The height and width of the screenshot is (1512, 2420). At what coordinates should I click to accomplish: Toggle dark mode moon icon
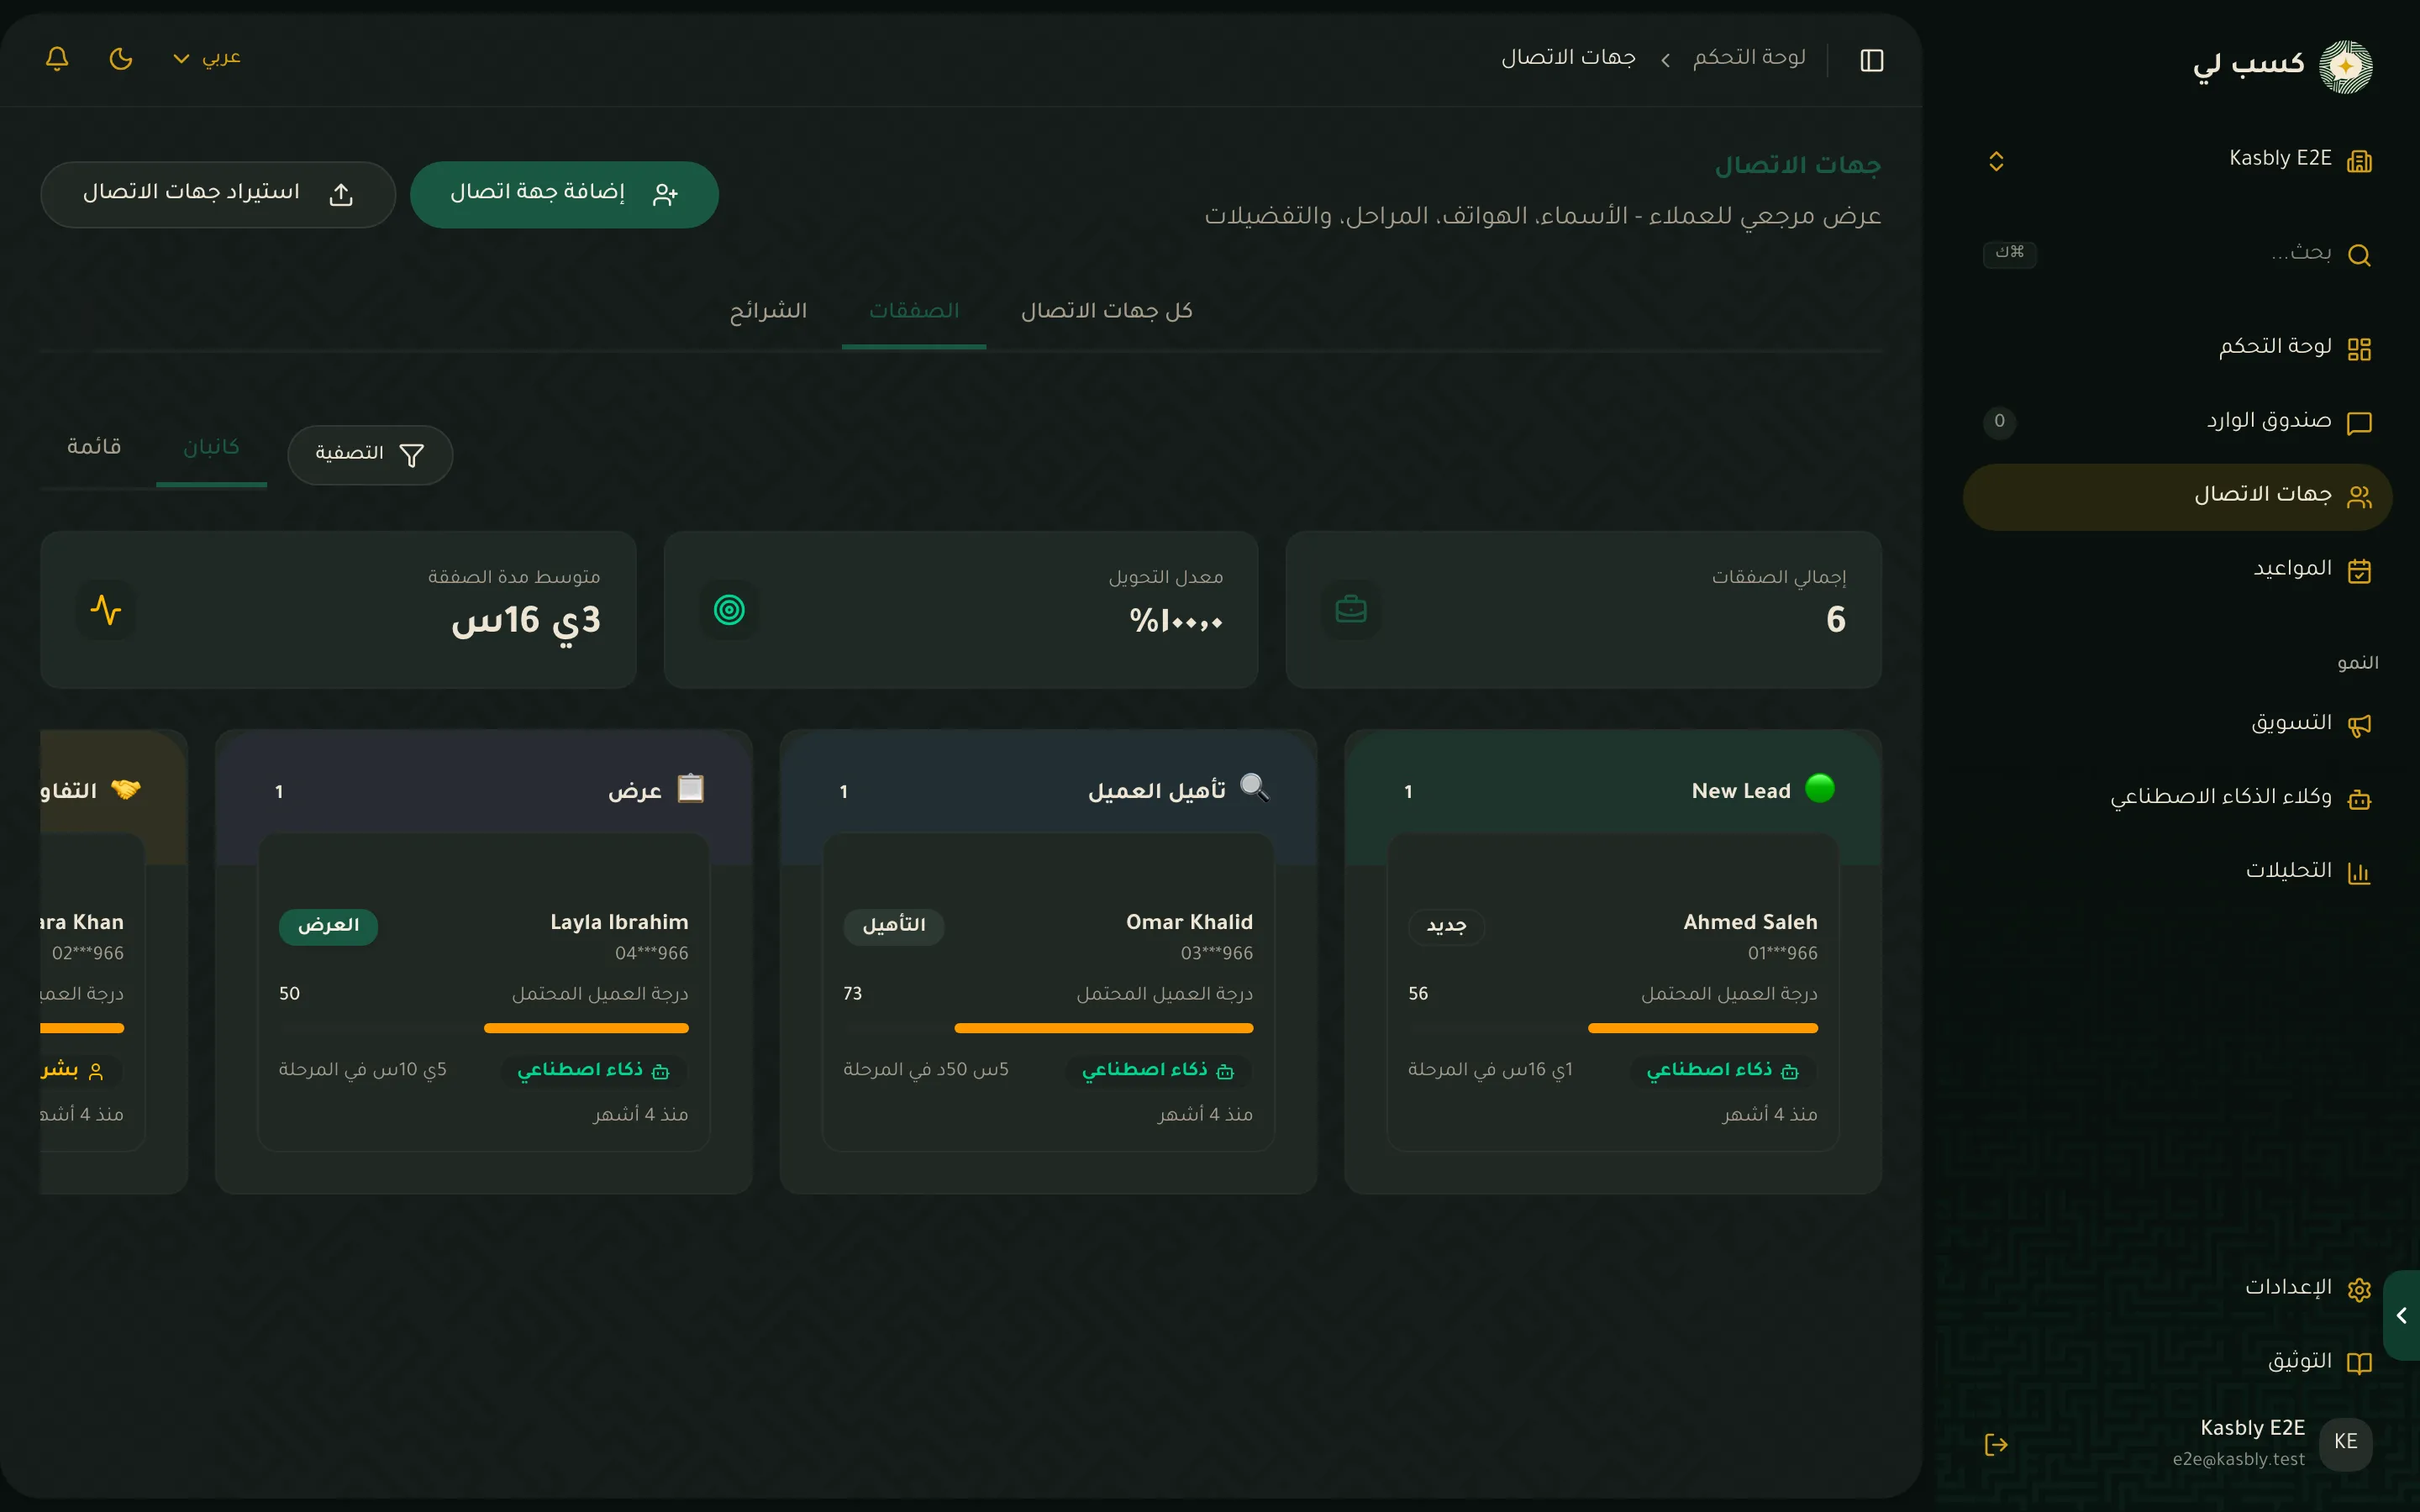[121, 59]
